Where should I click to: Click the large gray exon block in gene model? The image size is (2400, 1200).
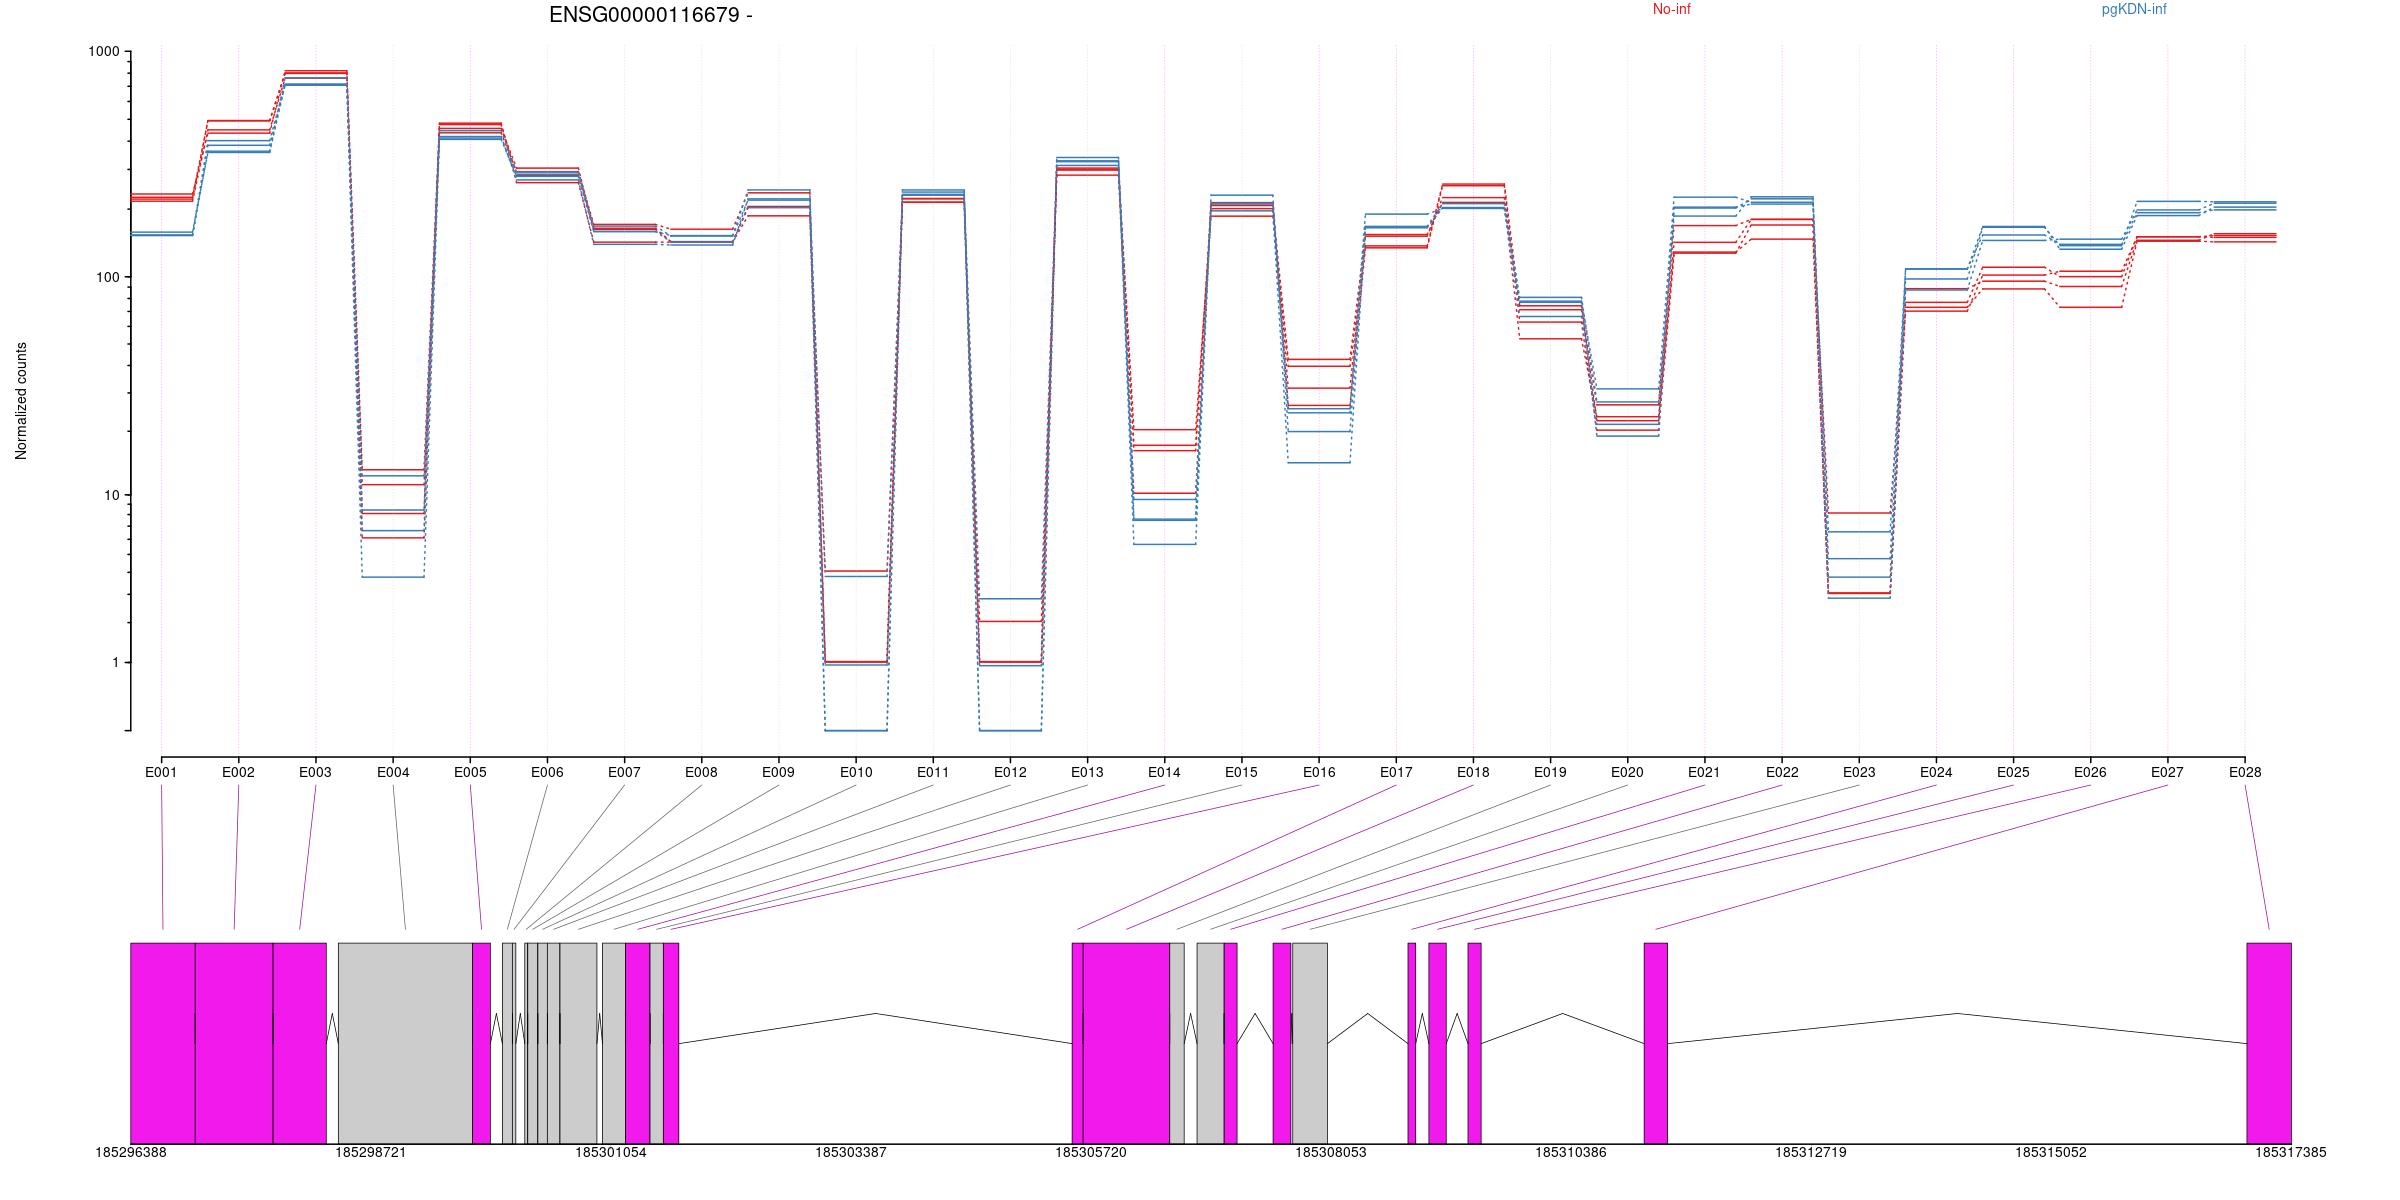coord(405,1042)
